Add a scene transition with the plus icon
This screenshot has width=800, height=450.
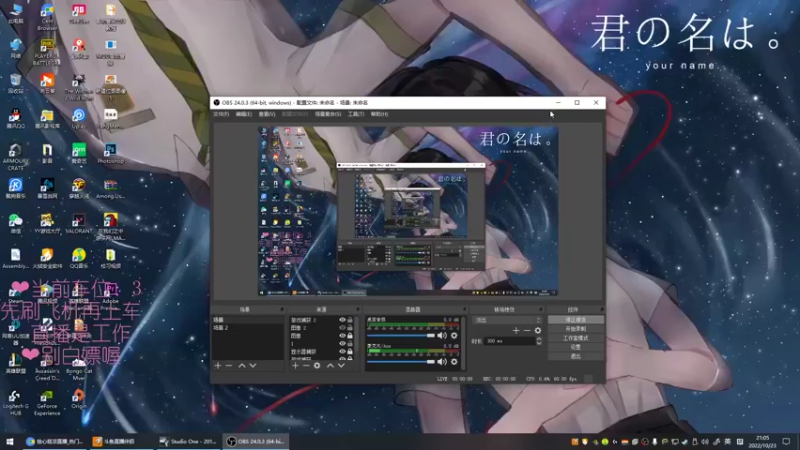pos(516,331)
